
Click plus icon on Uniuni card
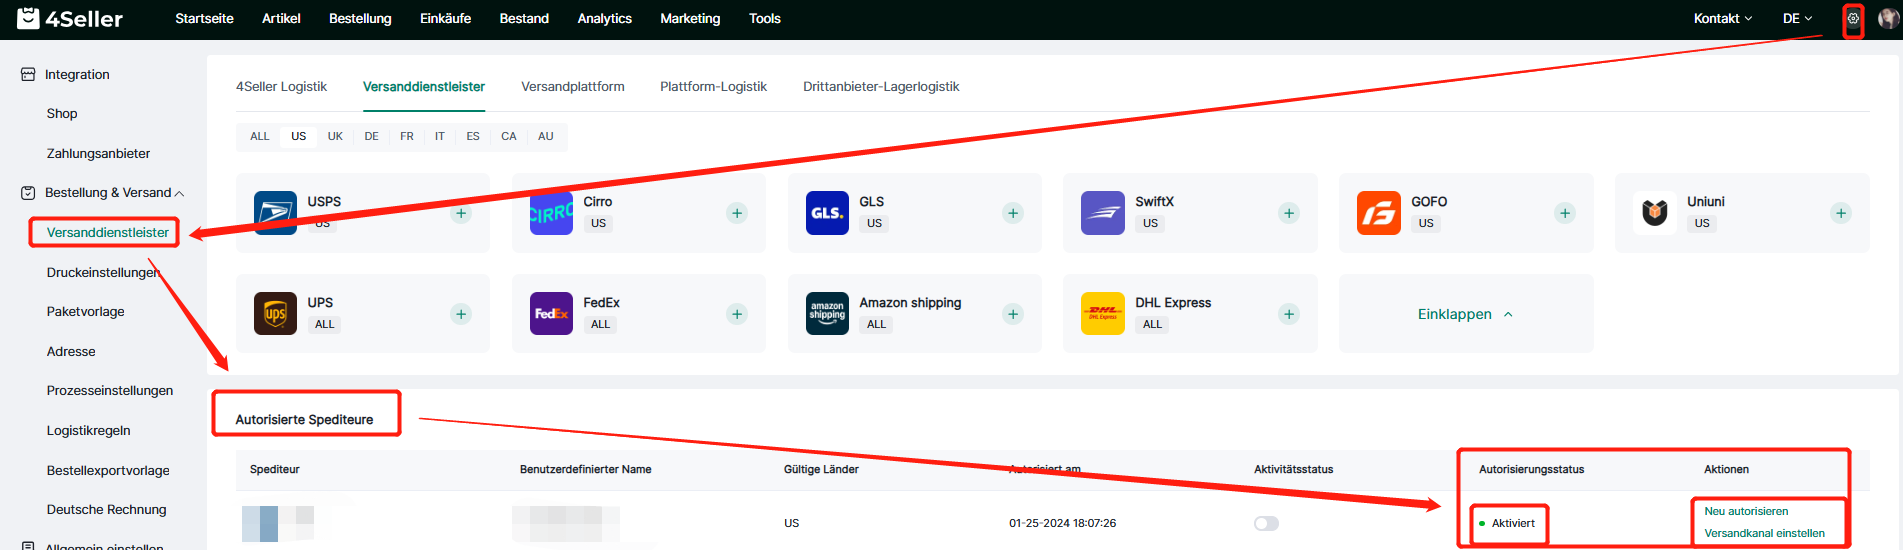pyautogui.click(x=1841, y=213)
